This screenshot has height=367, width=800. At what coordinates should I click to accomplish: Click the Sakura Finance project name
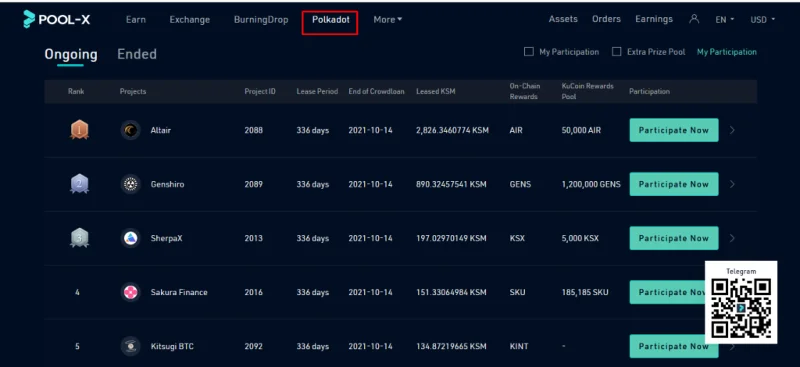(179, 292)
